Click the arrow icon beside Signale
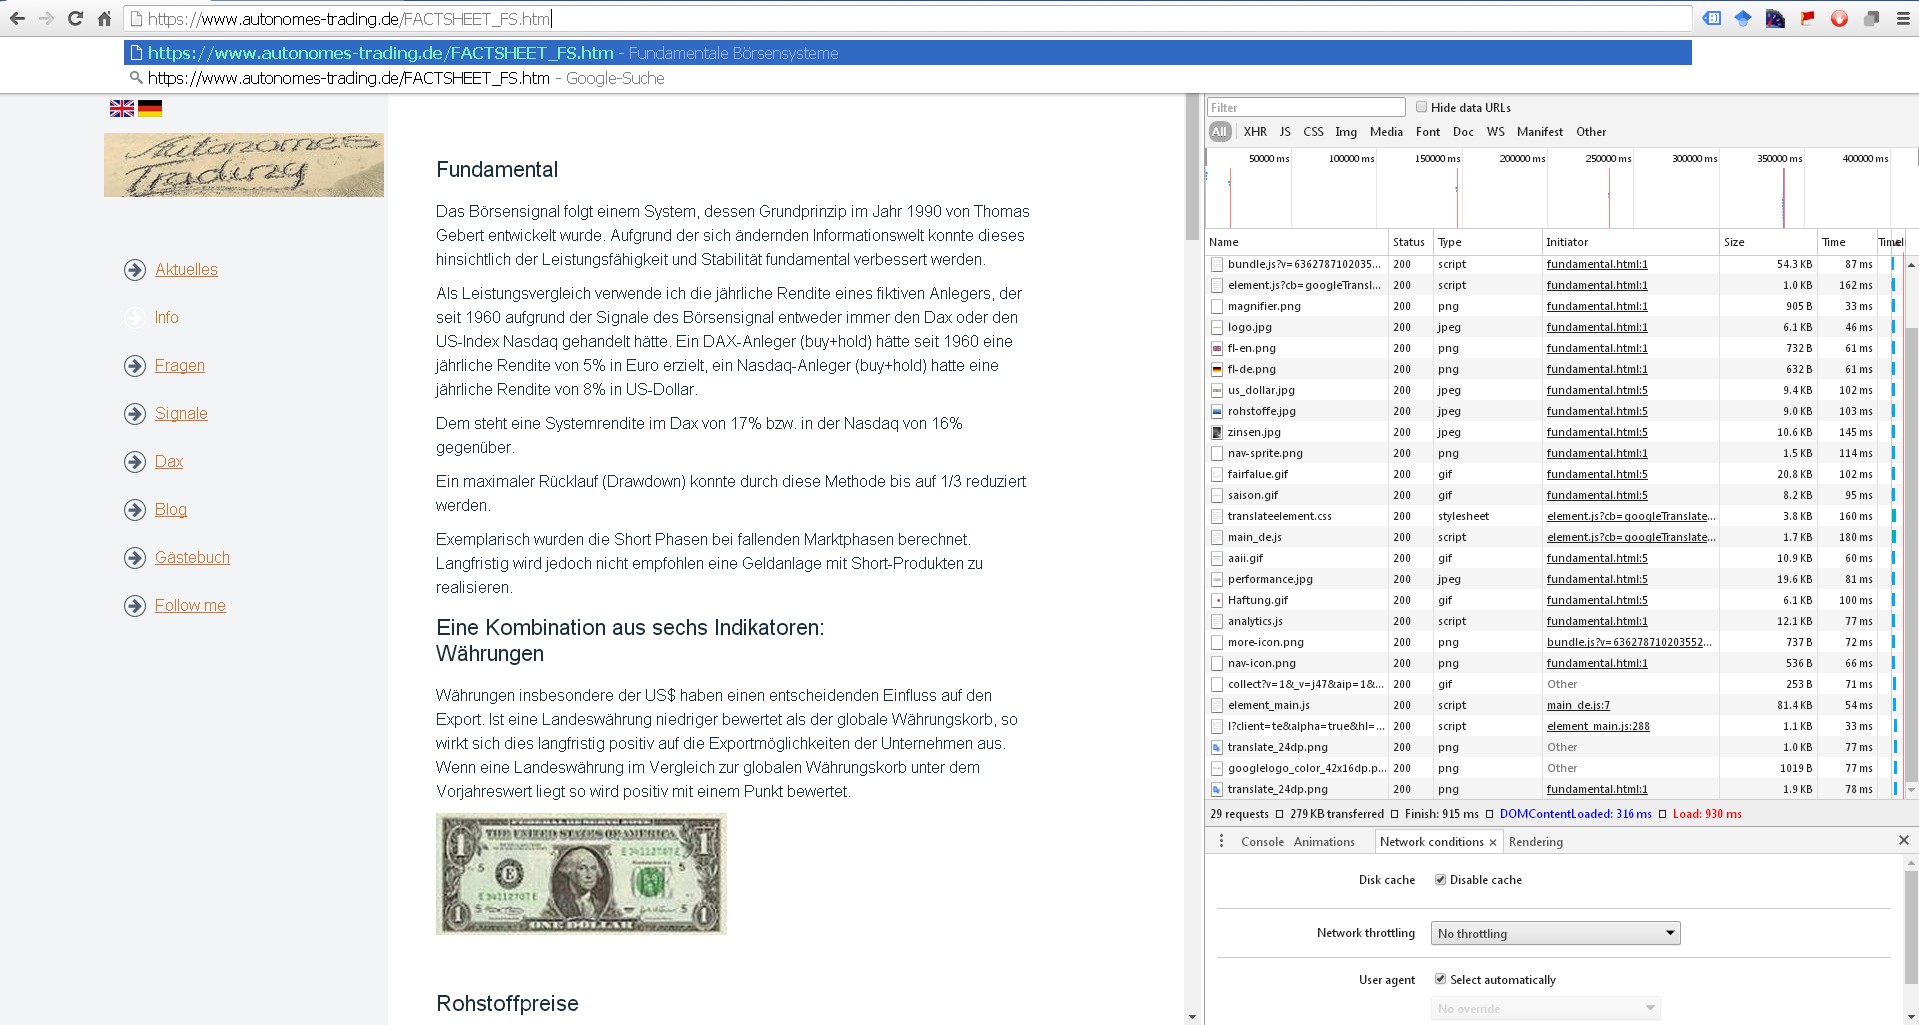 pos(135,414)
